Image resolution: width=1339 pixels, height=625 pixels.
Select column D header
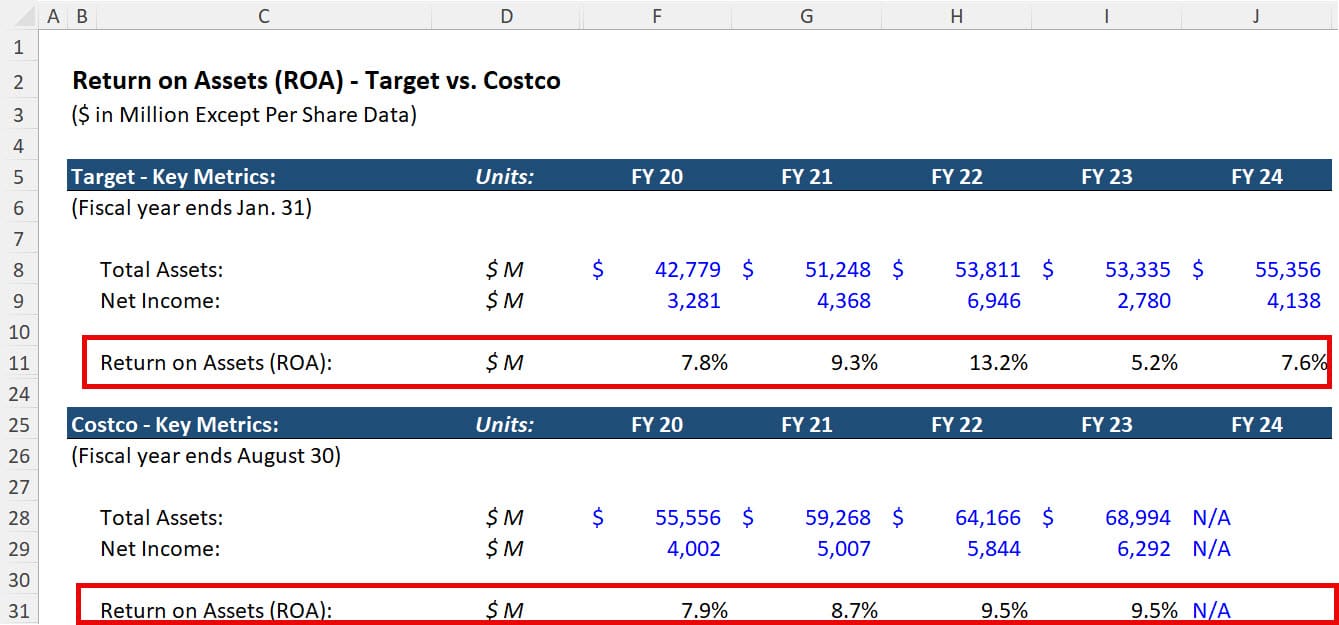point(506,16)
